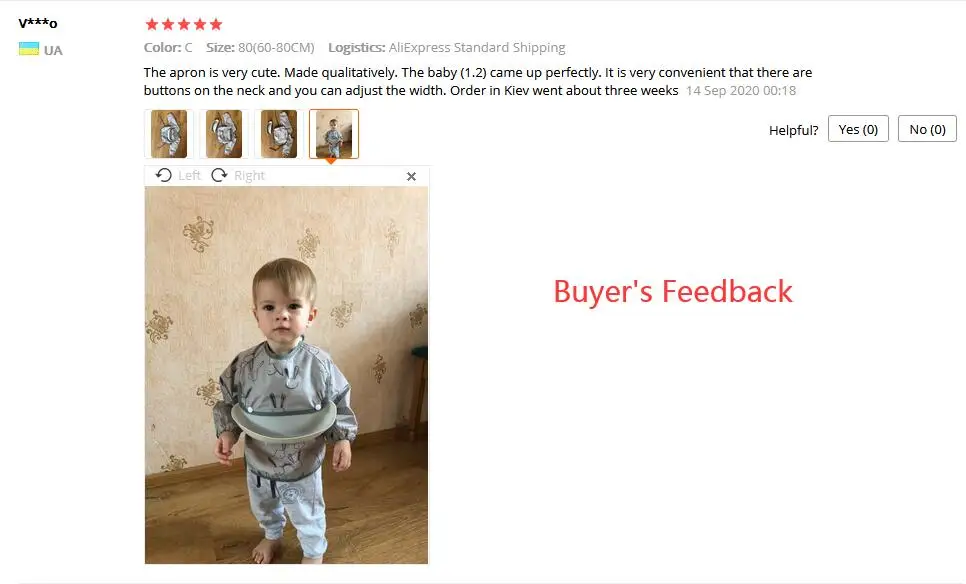The image size is (966, 584).
Task: Click the enlarged baby photo
Action: coord(286,375)
